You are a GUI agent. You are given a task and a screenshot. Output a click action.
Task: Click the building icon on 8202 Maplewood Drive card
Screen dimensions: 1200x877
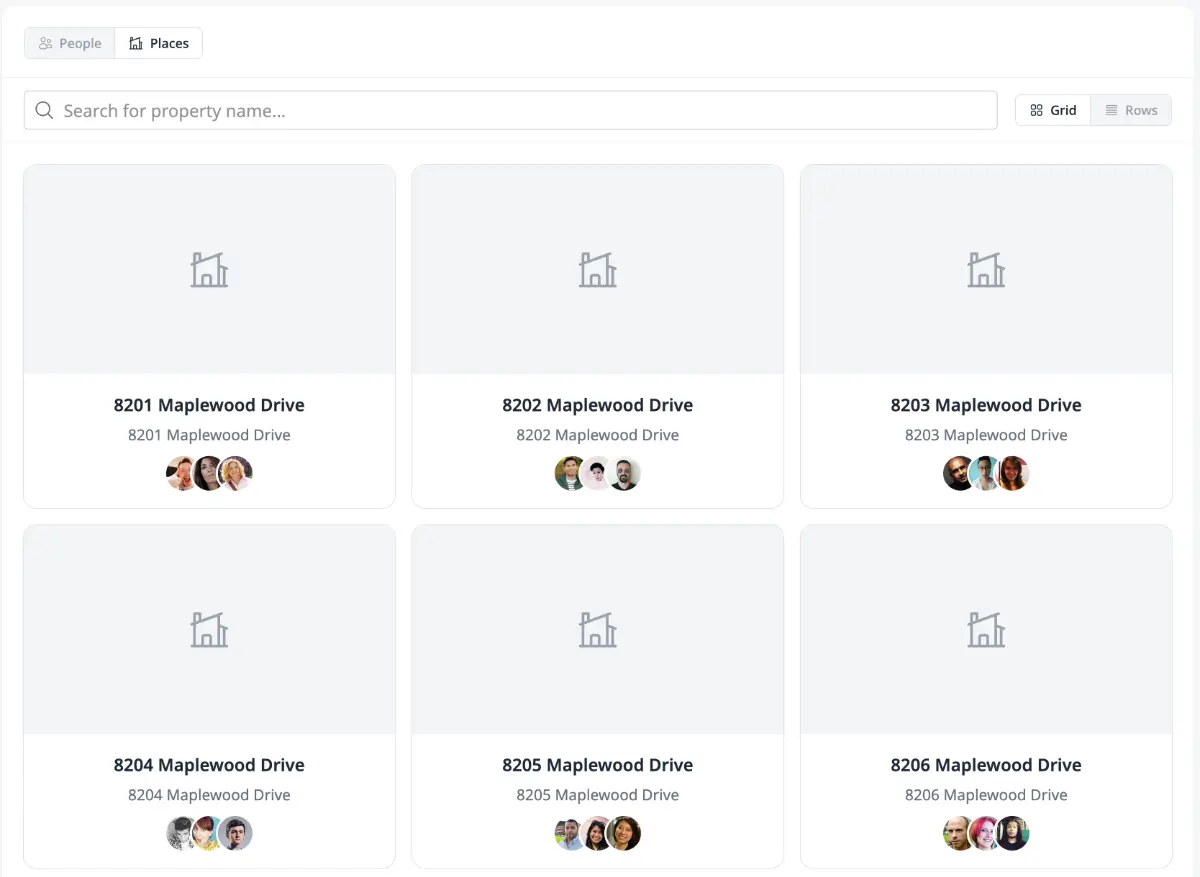coord(597,268)
